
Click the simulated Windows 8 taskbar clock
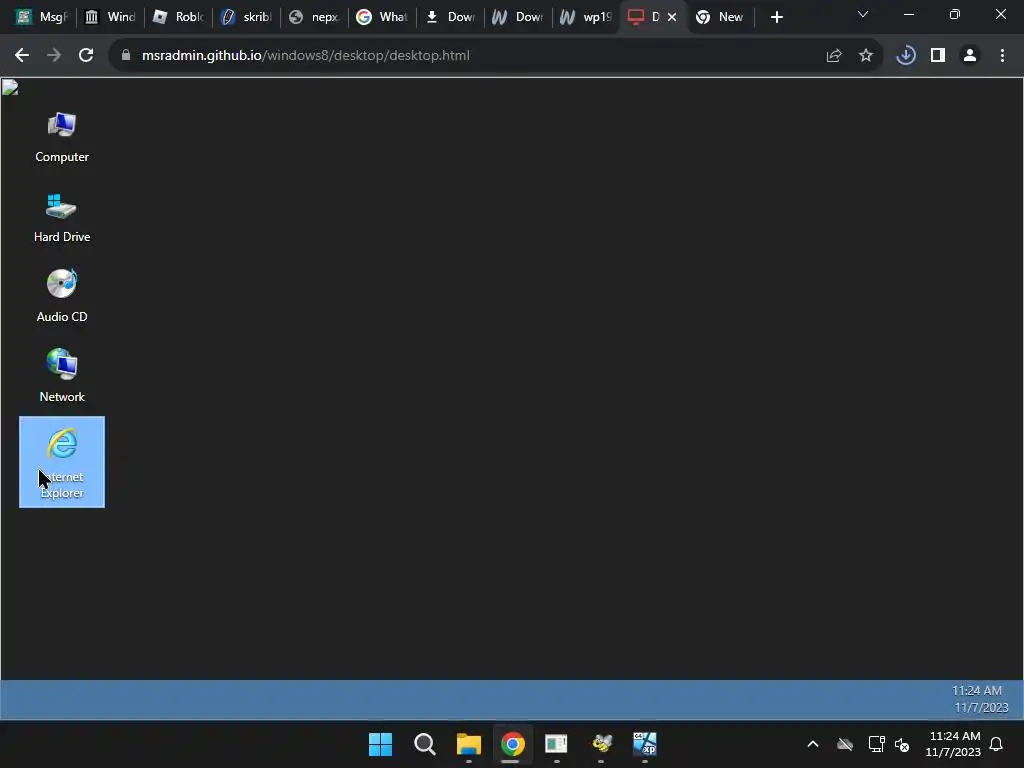coord(980,699)
